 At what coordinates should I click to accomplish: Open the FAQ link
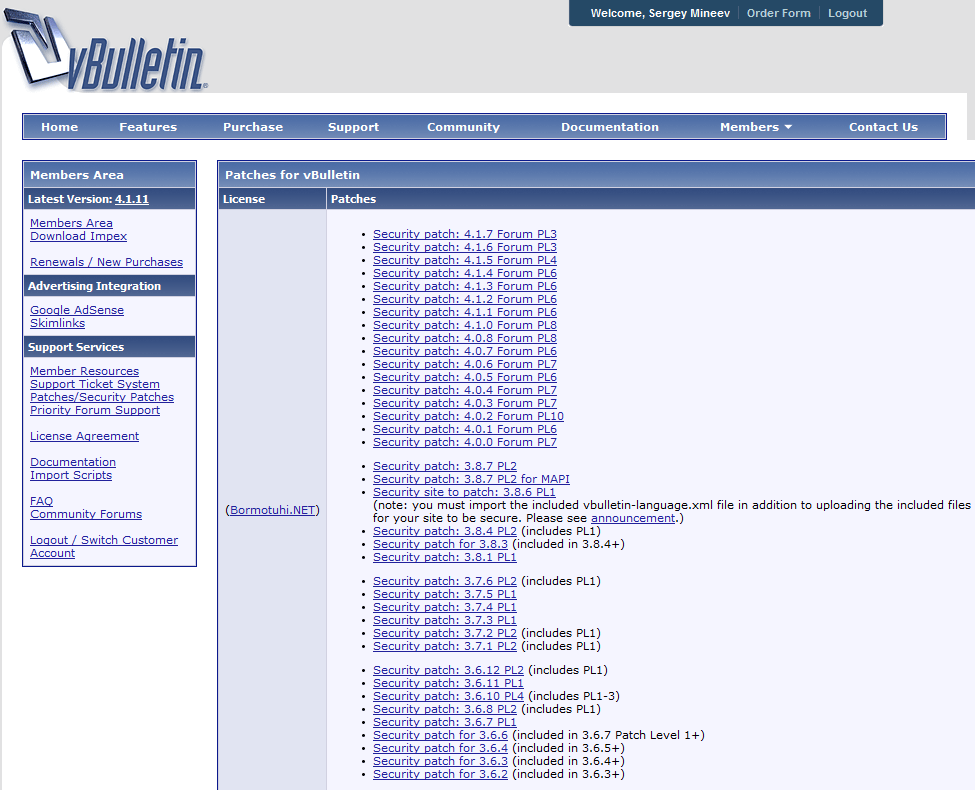42,501
